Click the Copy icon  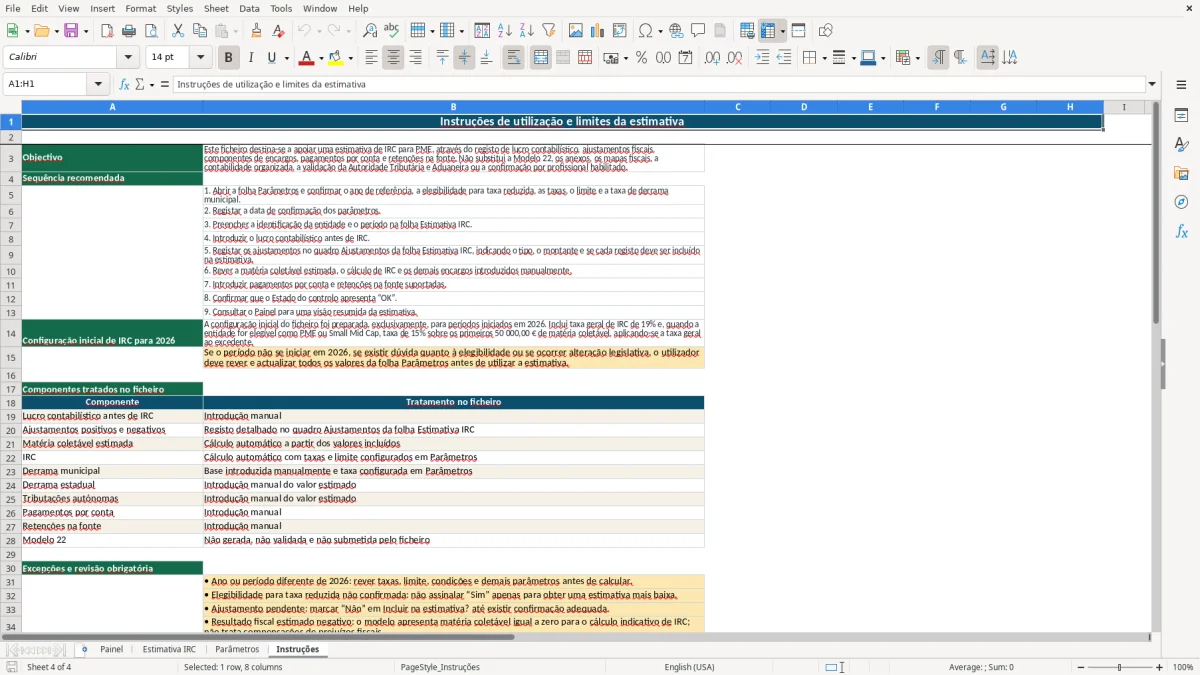[200, 31]
